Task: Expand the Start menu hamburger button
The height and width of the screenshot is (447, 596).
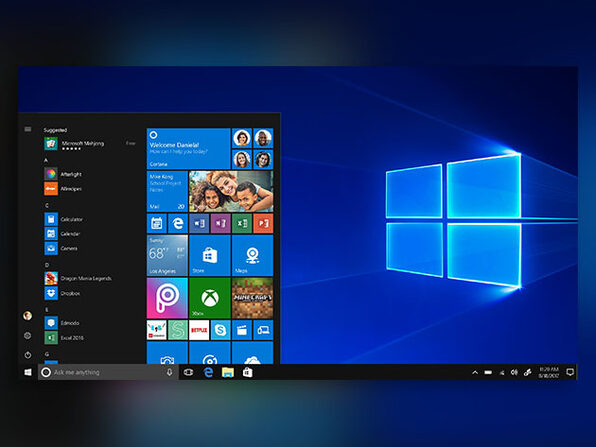Action: 28,129
